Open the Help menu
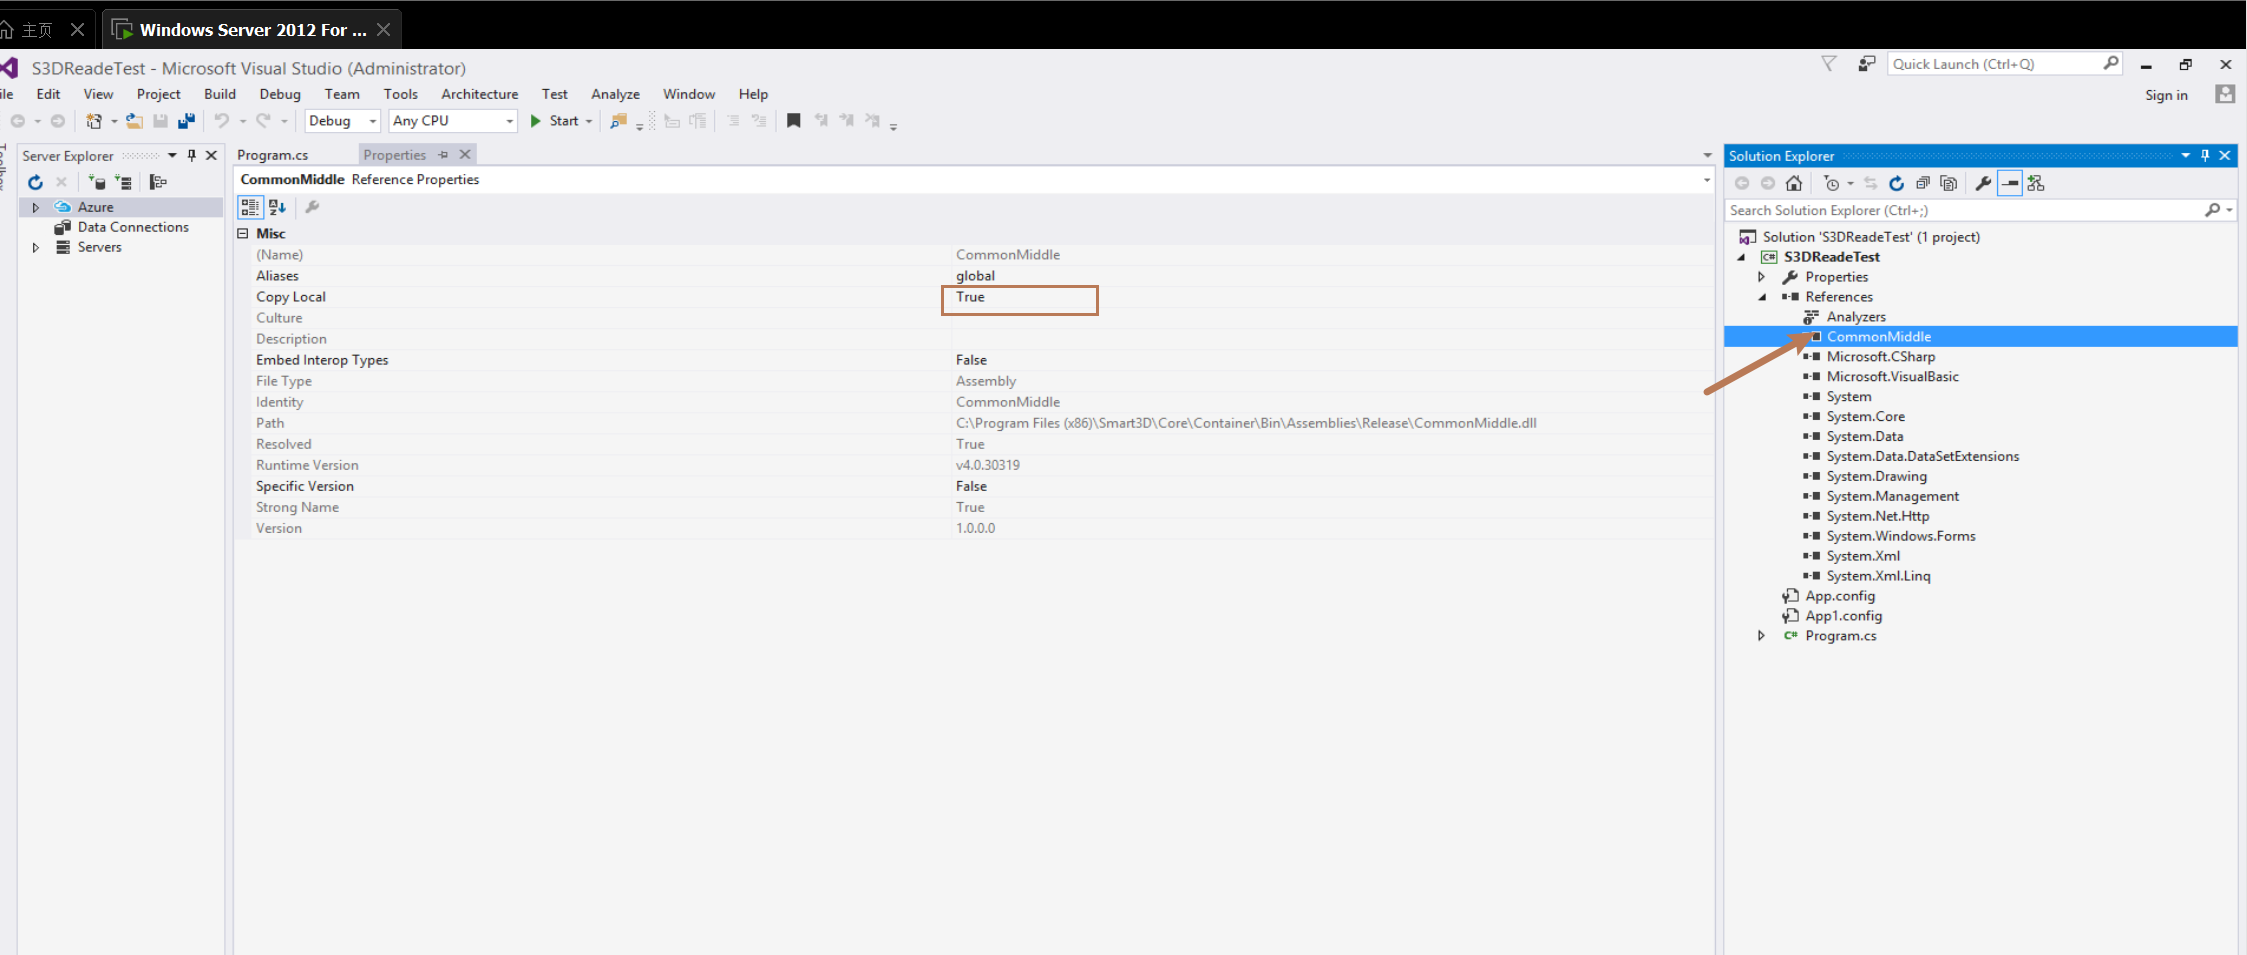This screenshot has width=2247, height=955. point(753,94)
